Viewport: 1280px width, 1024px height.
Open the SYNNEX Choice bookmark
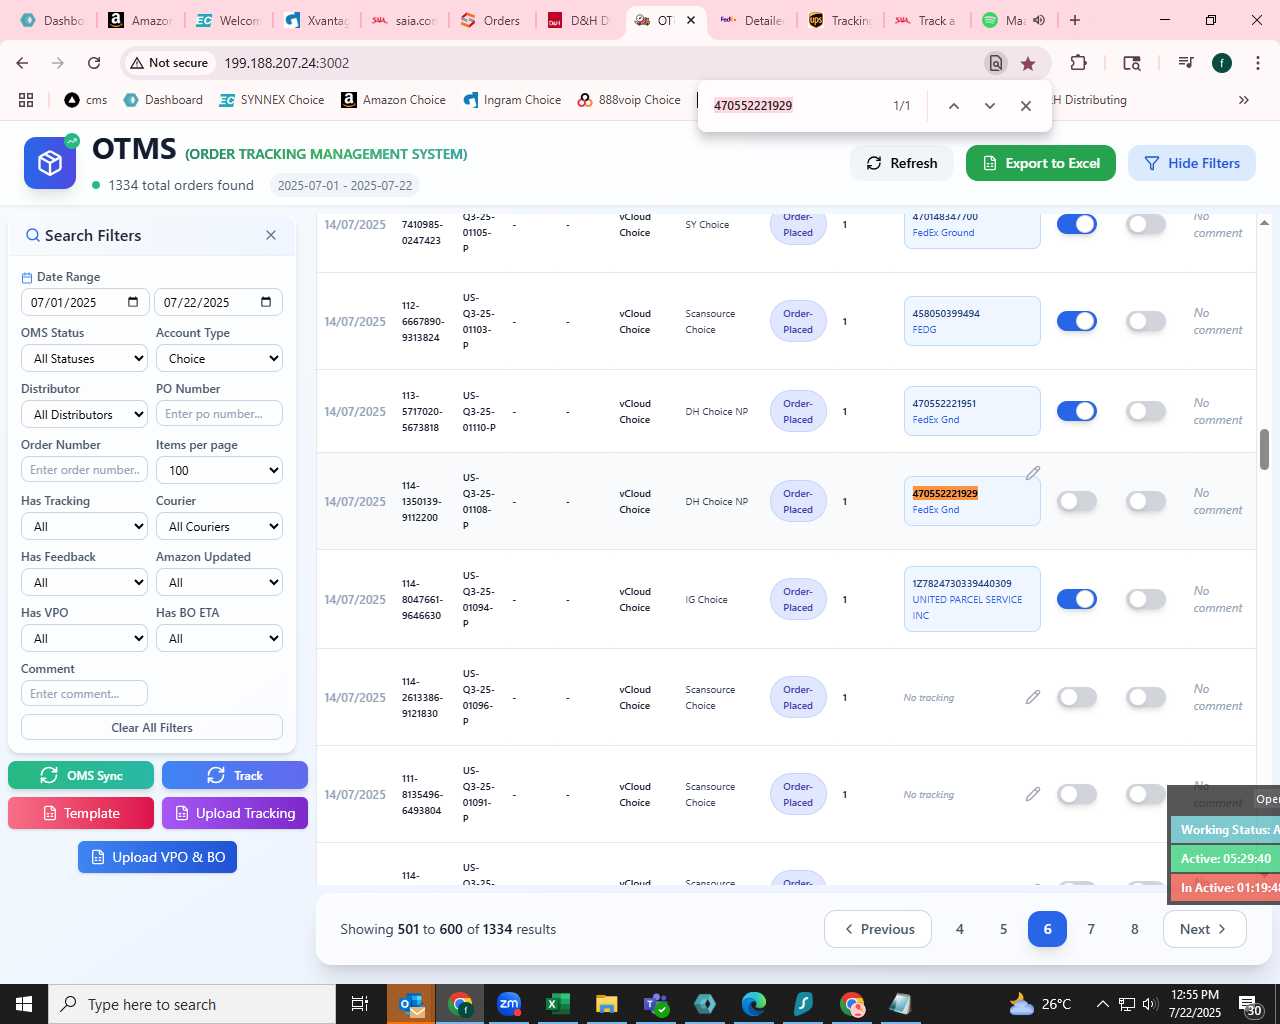tap(272, 100)
